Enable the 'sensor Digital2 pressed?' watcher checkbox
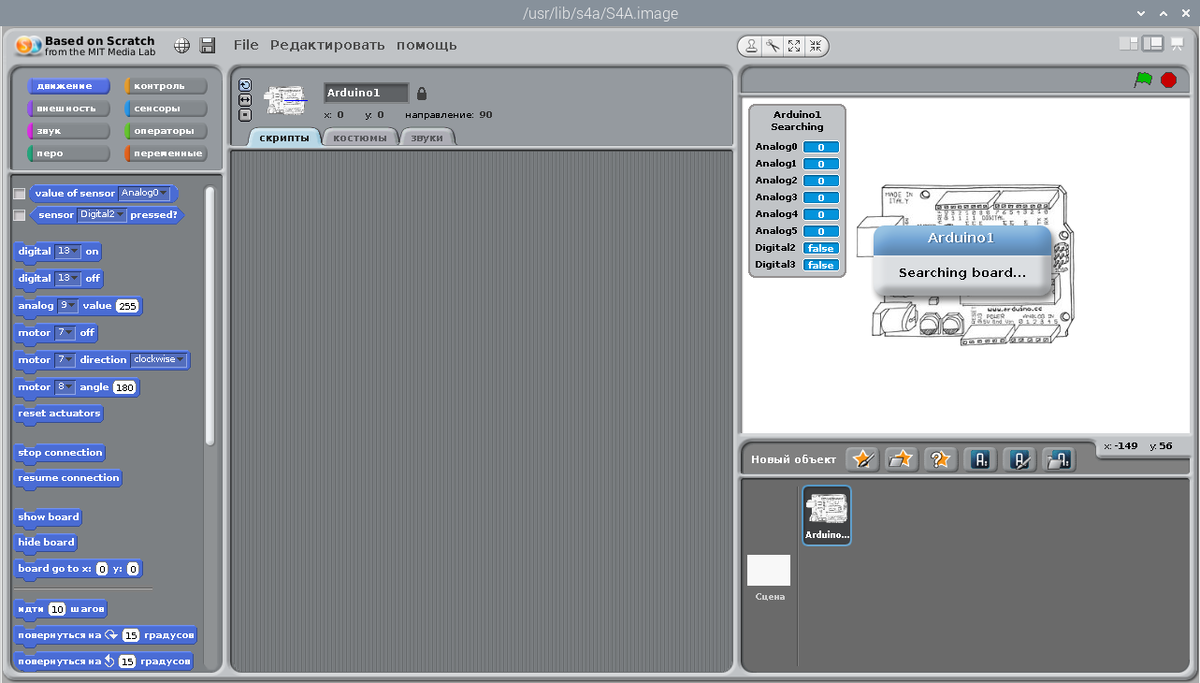The image size is (1200, 683). 18,214
